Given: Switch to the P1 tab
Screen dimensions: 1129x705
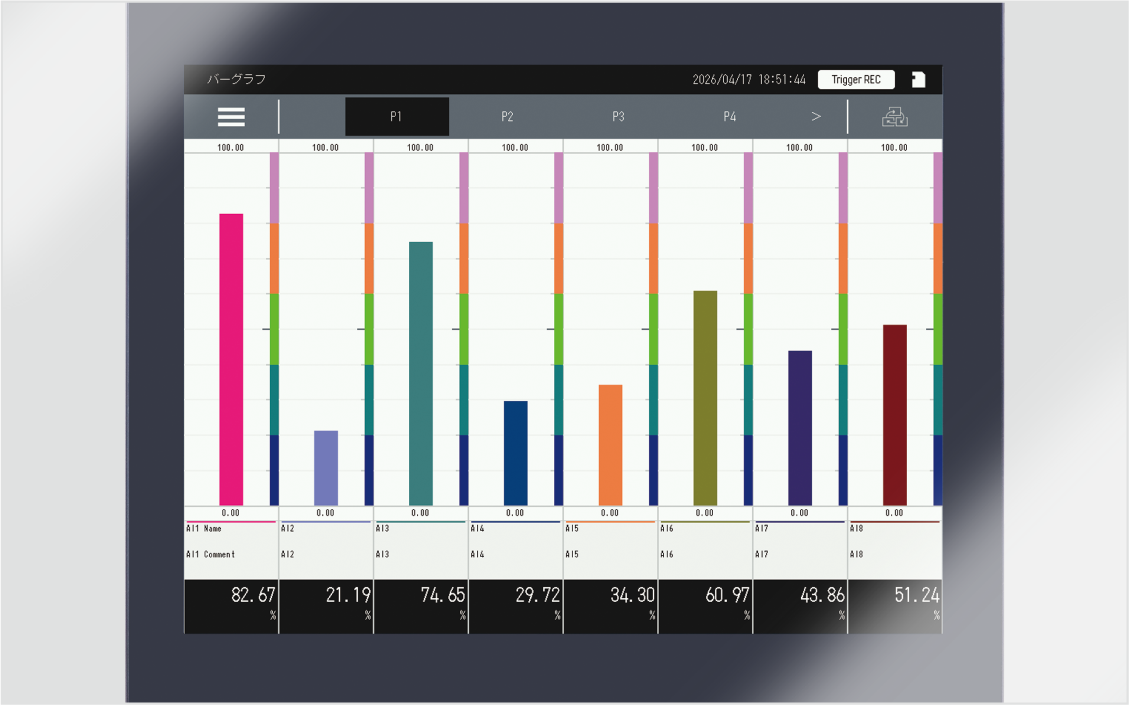Looking at the screenshot, I should (x=397, y=117).
